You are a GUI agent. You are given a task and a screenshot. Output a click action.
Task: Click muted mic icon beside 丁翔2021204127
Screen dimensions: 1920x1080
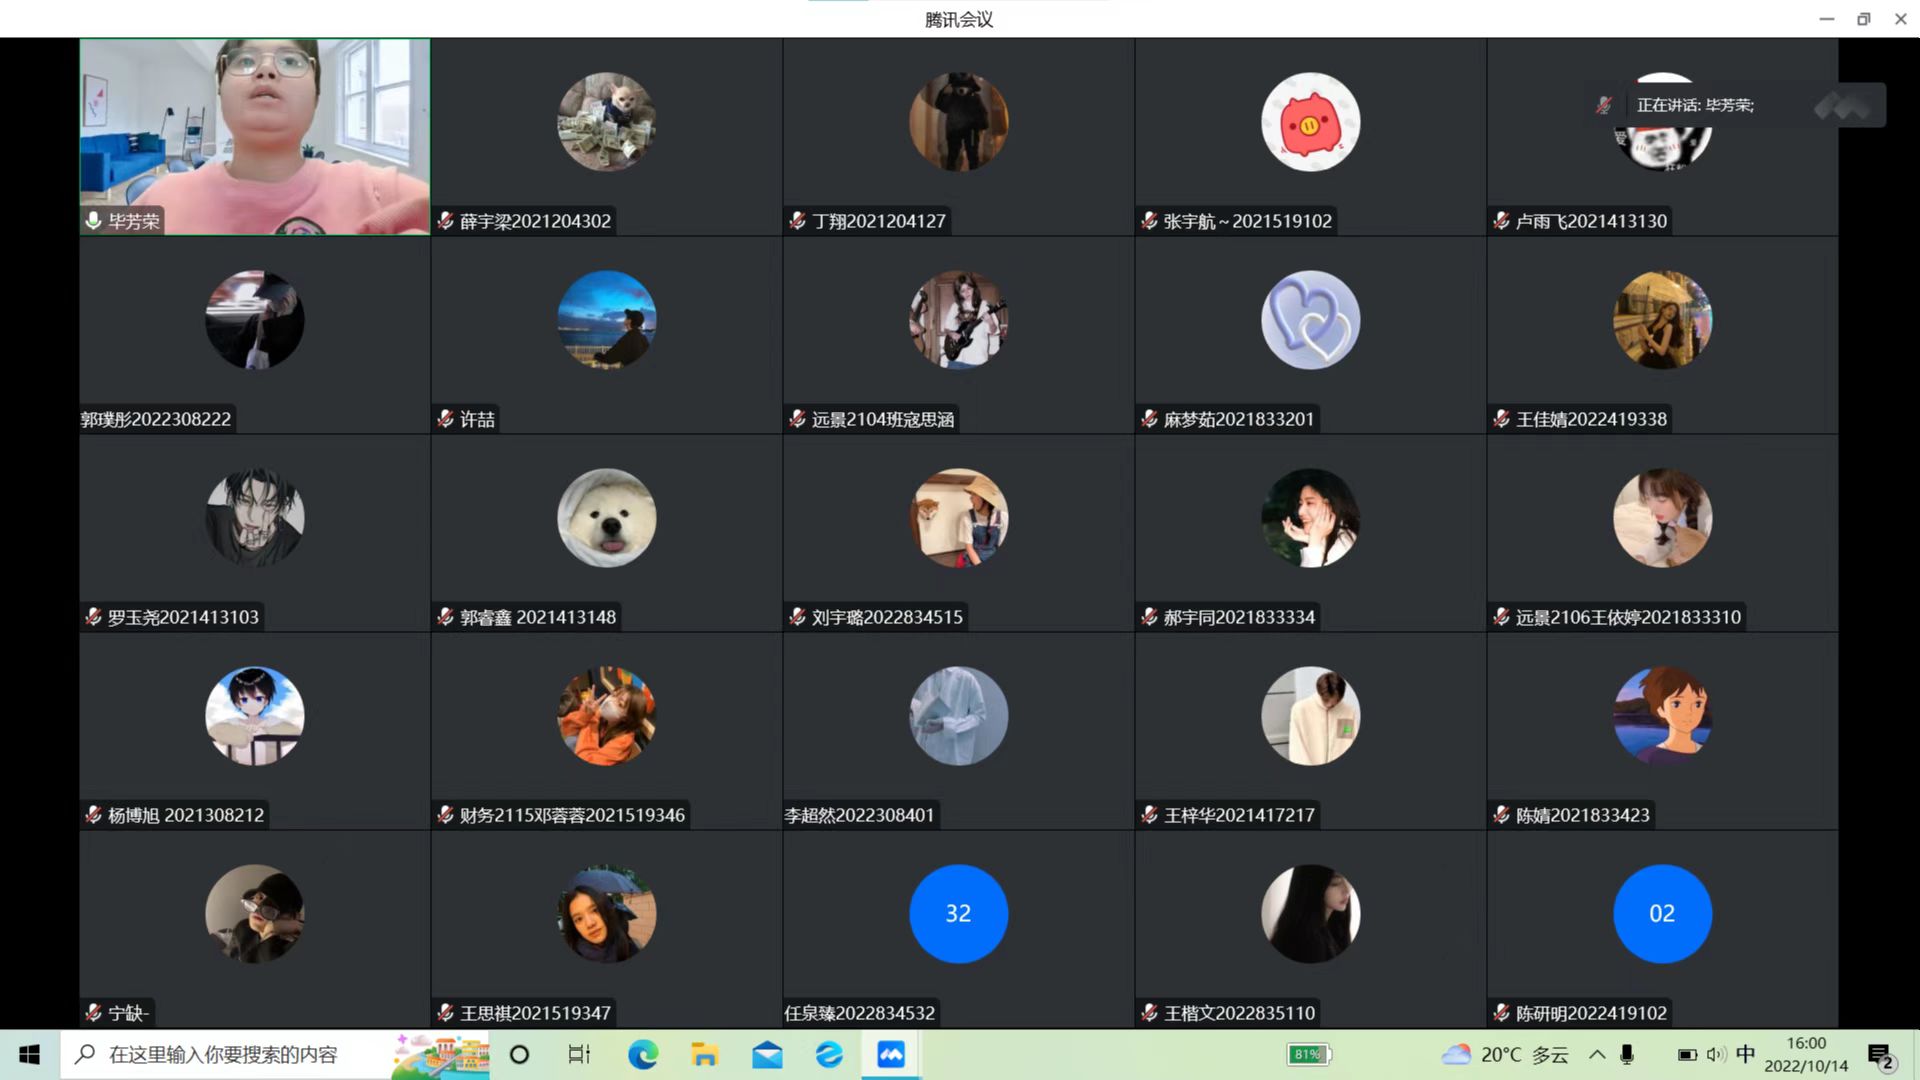tap(798, 221)
